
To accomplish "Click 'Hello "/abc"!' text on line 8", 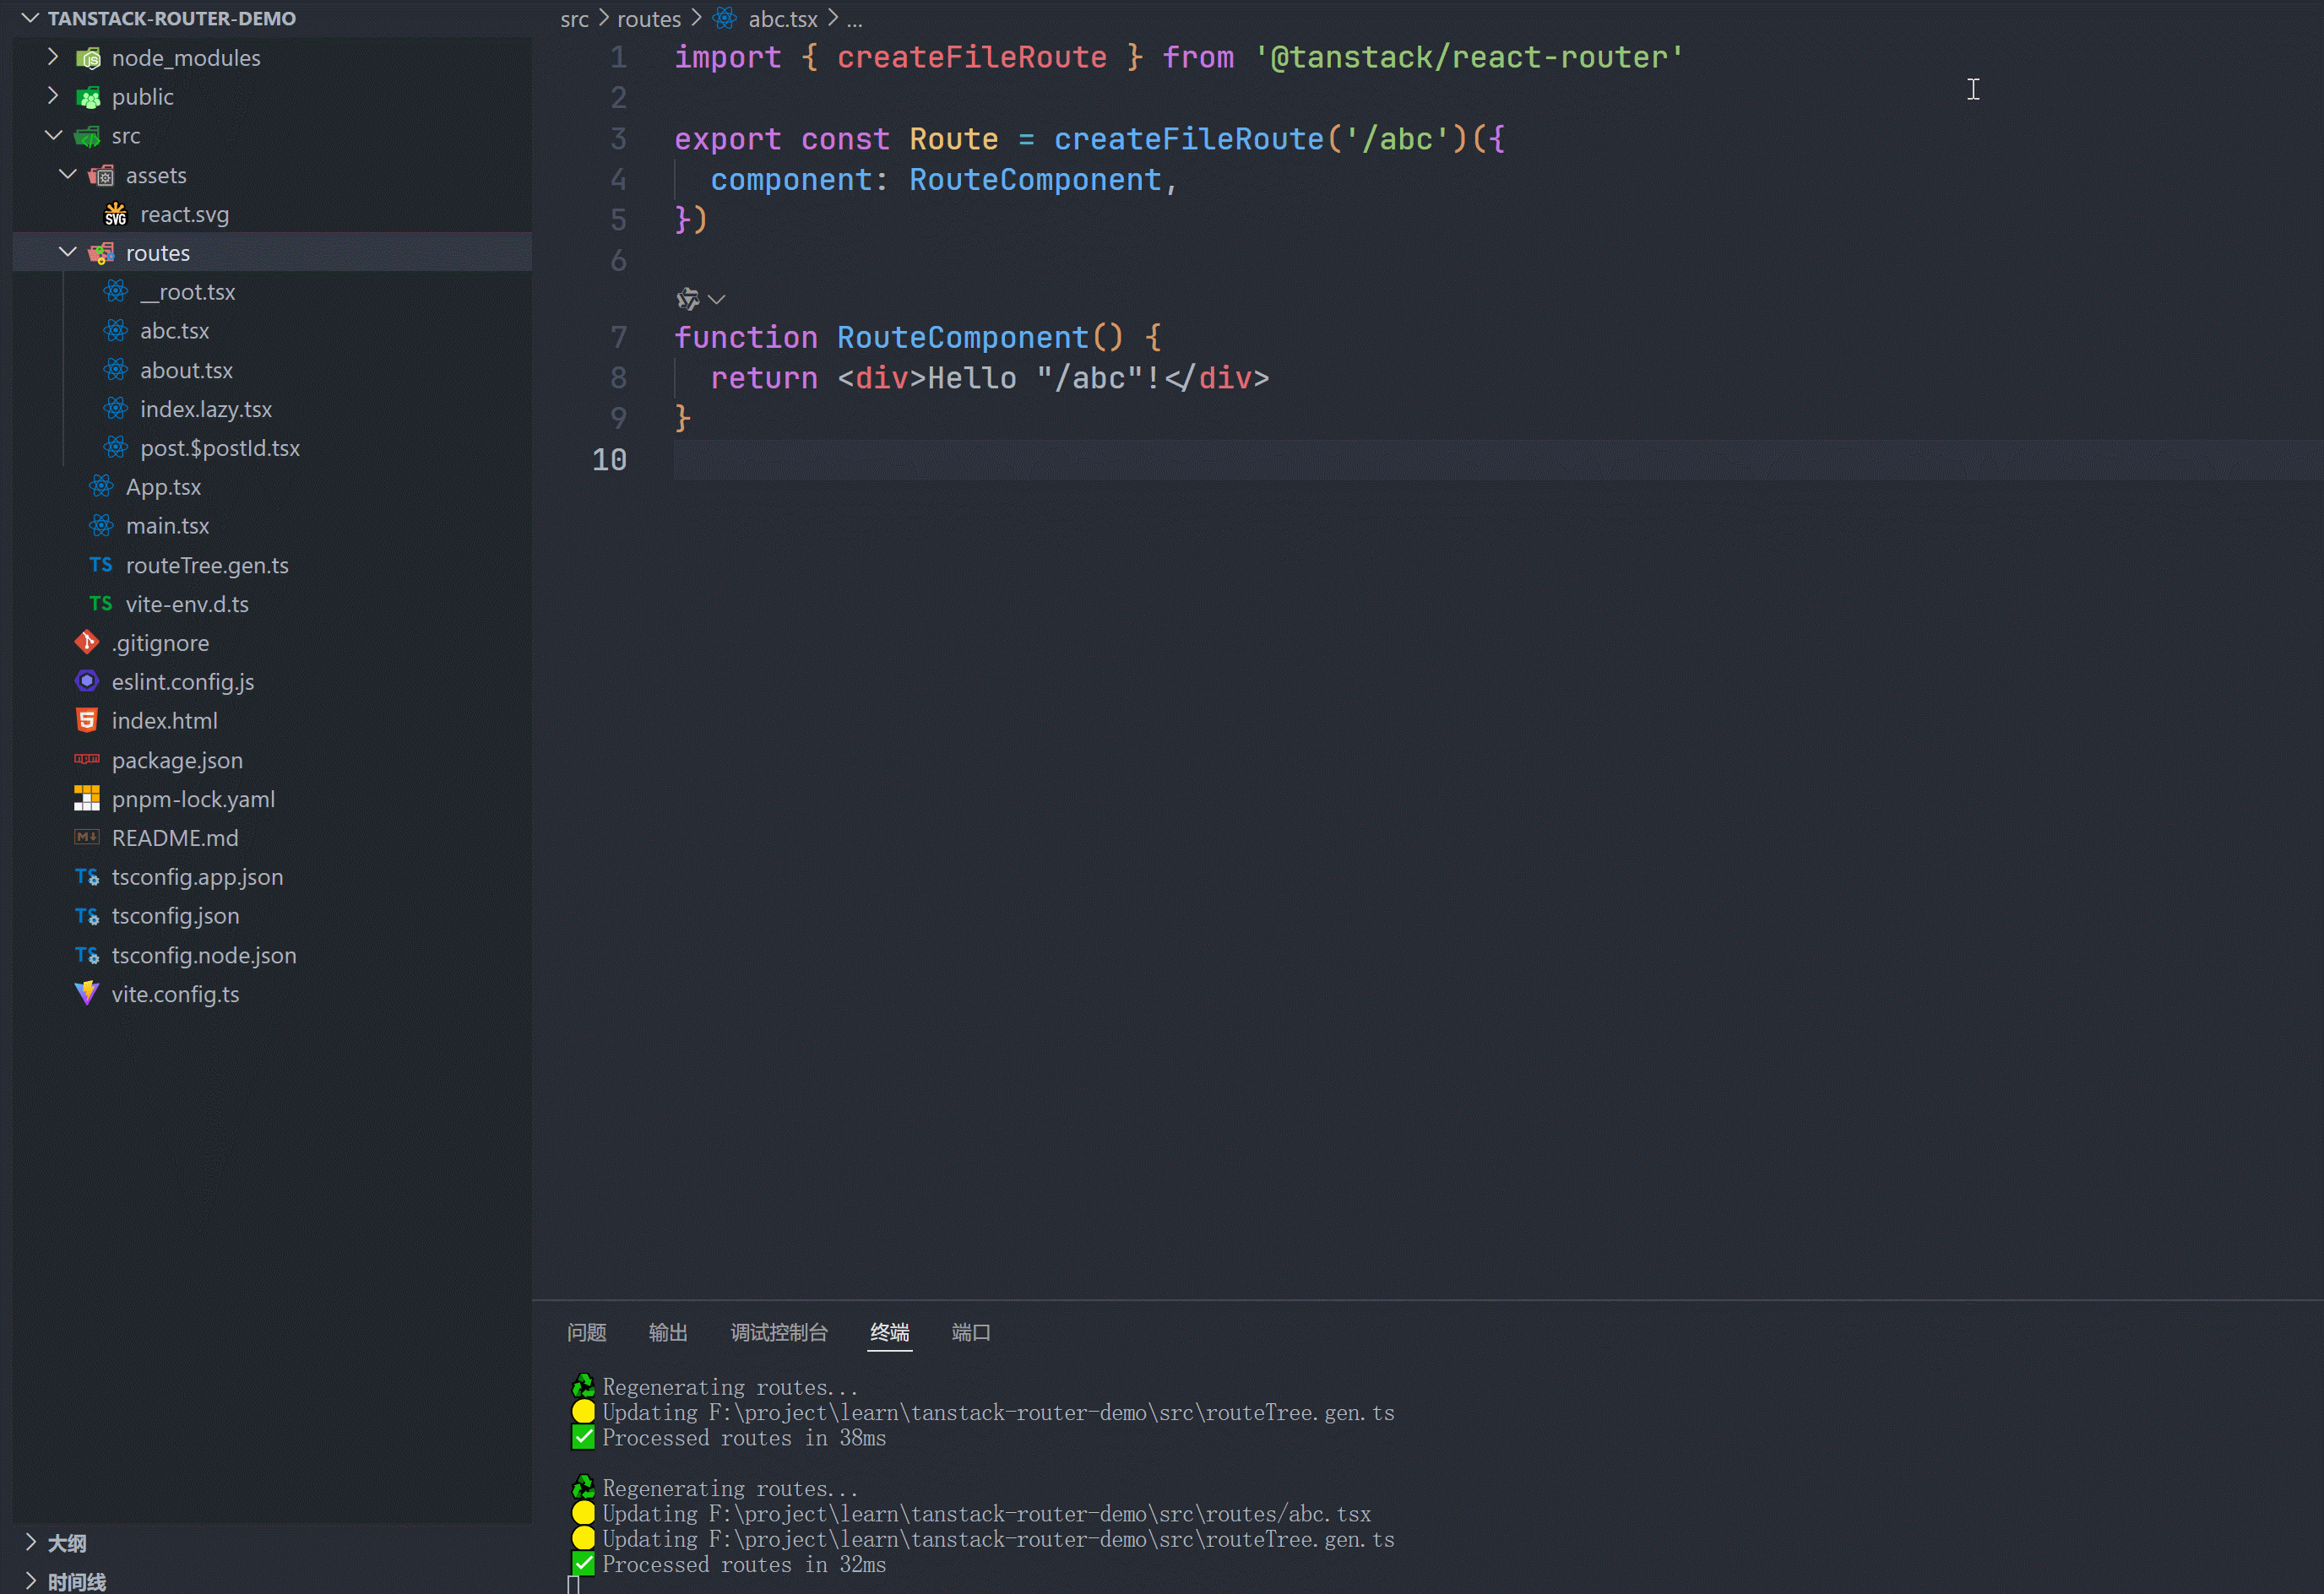I will coord(1044,378).
